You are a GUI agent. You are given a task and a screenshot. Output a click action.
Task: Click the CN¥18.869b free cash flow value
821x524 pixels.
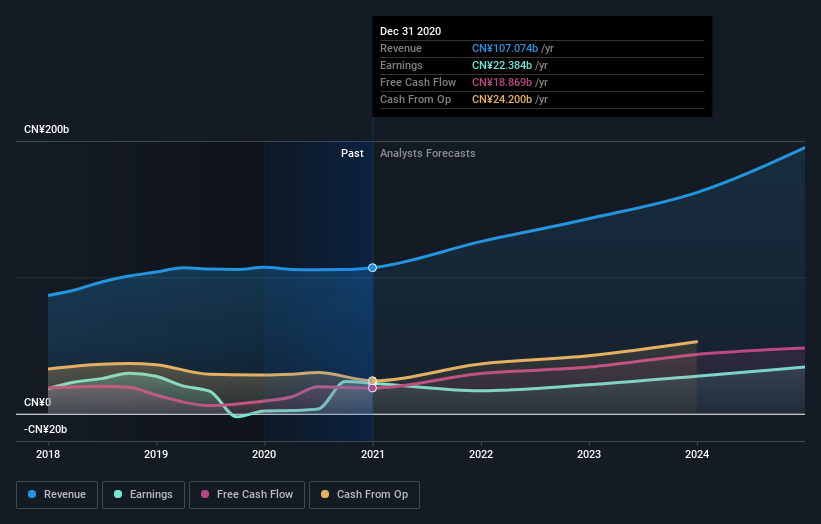pos(502,82)
